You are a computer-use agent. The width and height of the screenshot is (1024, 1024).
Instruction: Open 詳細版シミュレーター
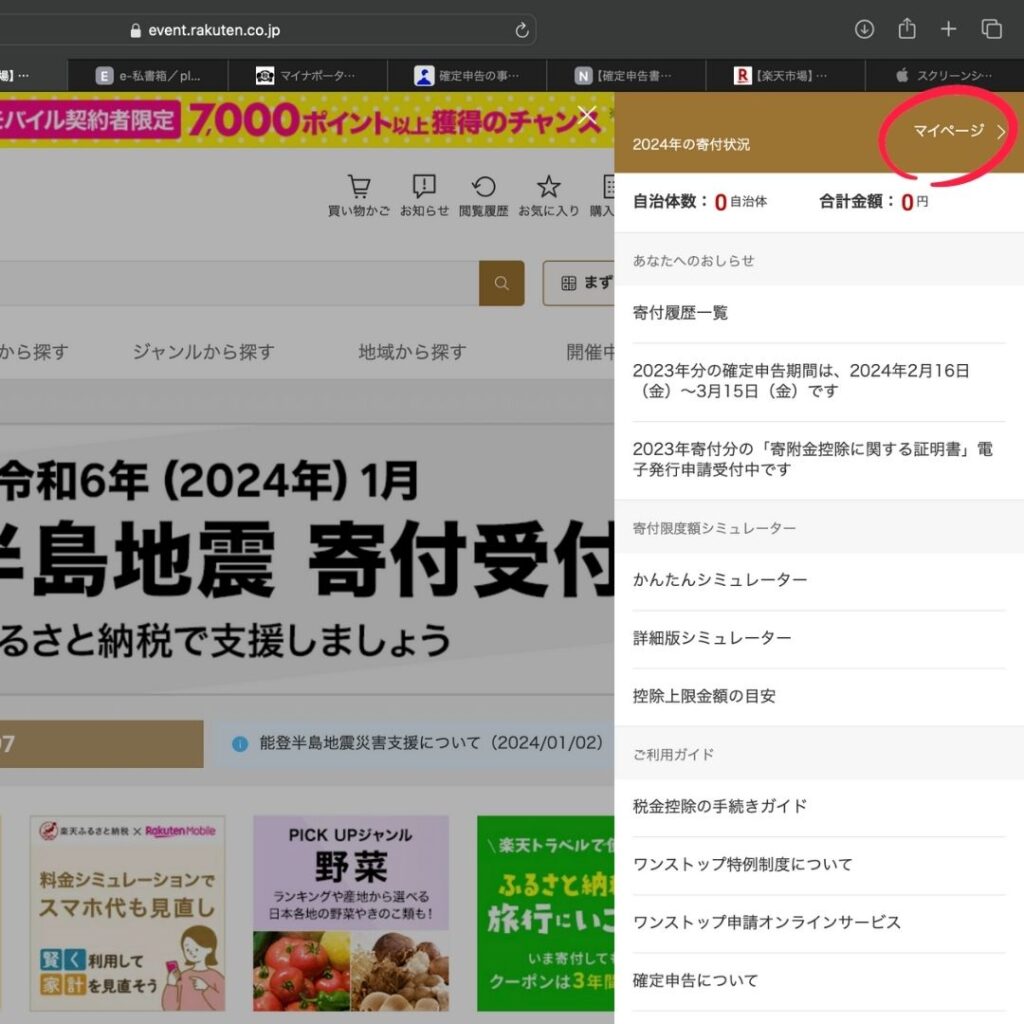click(819, 638)
